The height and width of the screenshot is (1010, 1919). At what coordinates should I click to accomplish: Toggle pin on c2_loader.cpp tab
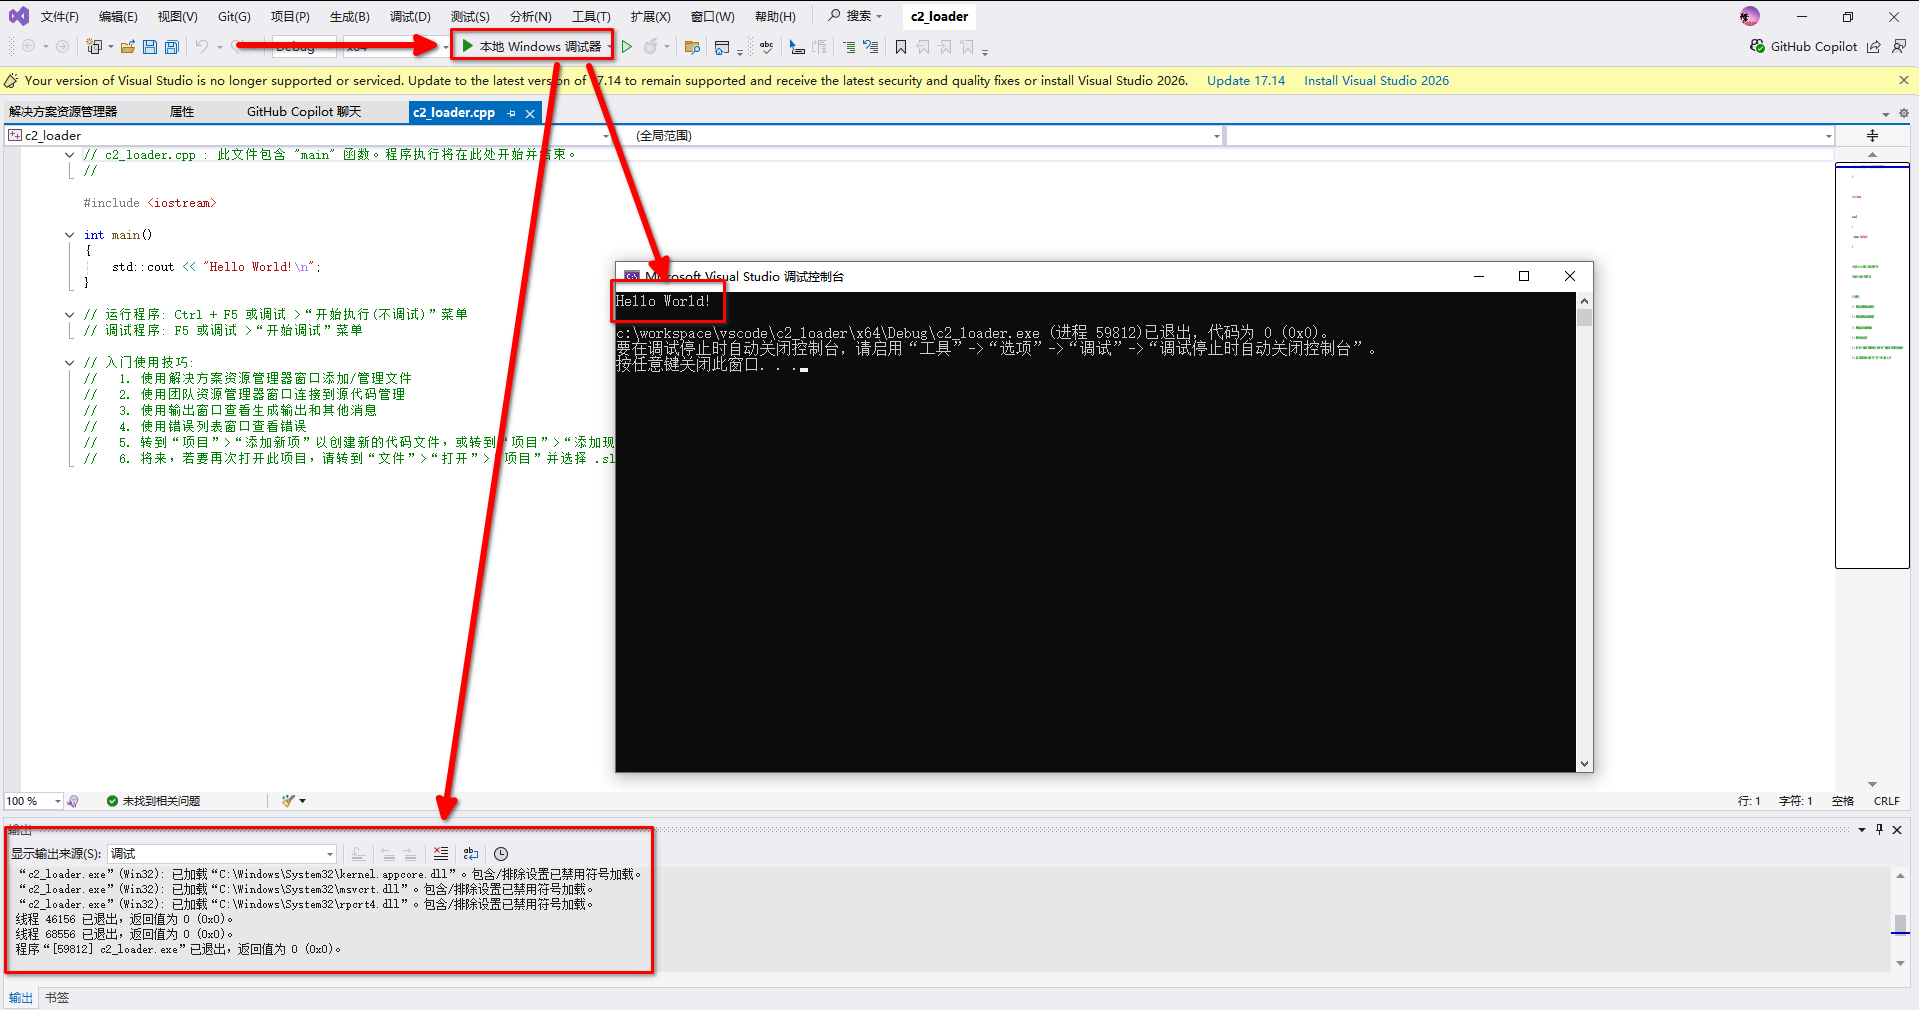[x=512, y=113]
